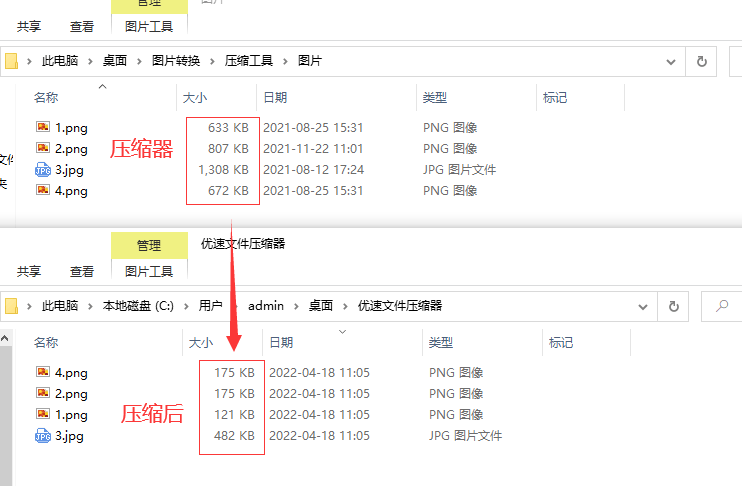Open address history dropdown in lower window
Viewport: 742px width, 486px height.
click(643, 307)
